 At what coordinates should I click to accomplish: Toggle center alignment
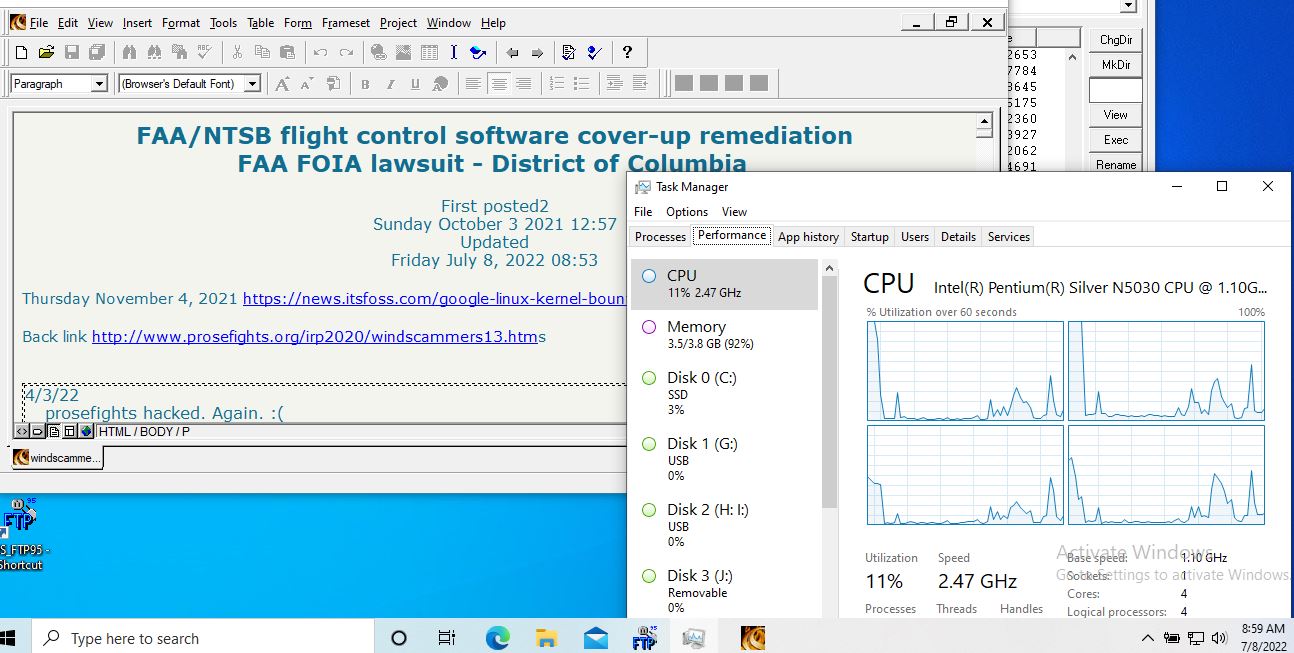(x=498, y=84)
